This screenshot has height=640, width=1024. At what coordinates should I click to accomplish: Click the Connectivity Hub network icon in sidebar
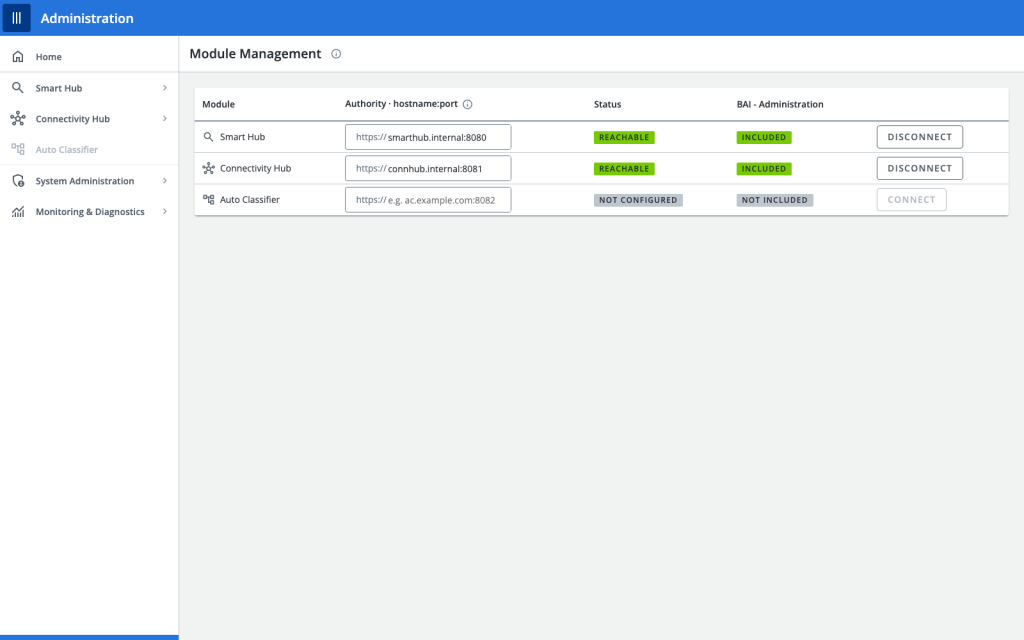[x=18, y=119]
